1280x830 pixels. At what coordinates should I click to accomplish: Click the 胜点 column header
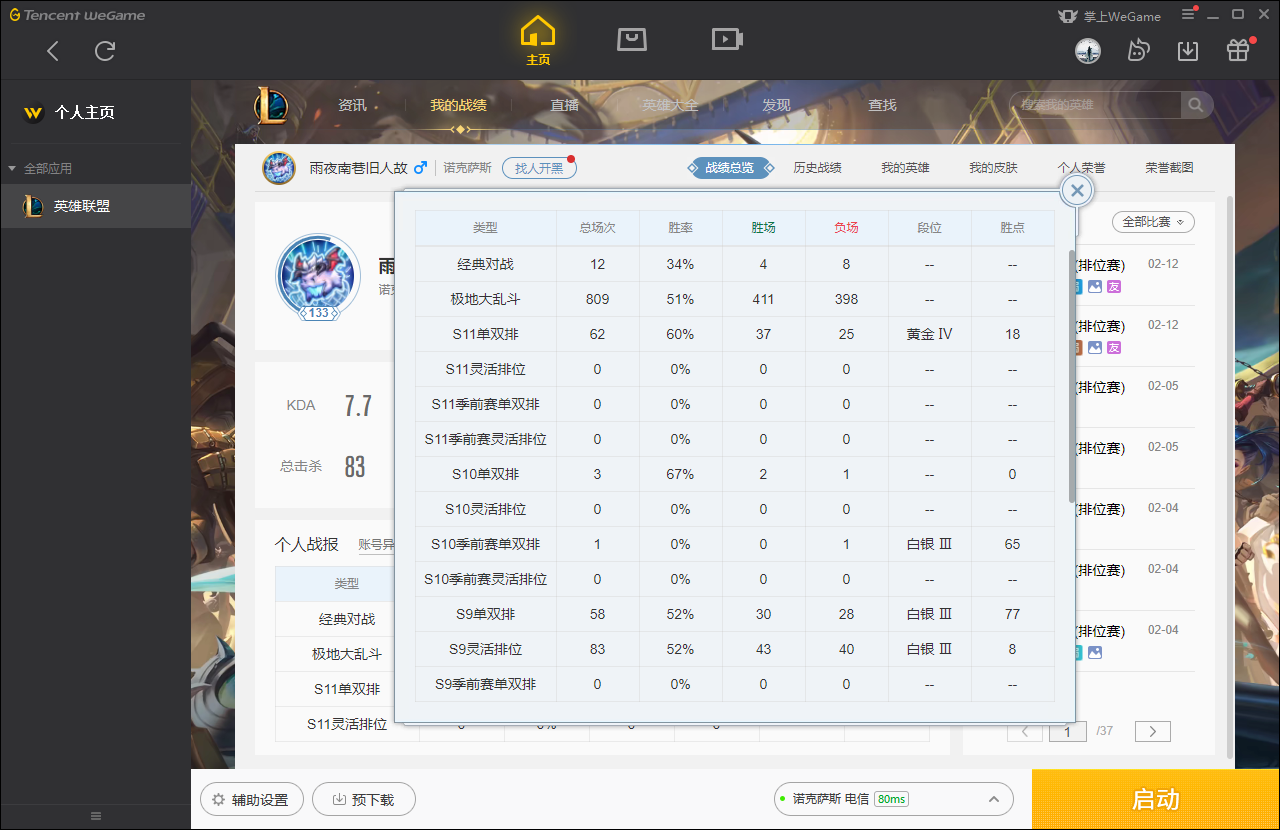pyautogui.click(x=1012, y=228)
